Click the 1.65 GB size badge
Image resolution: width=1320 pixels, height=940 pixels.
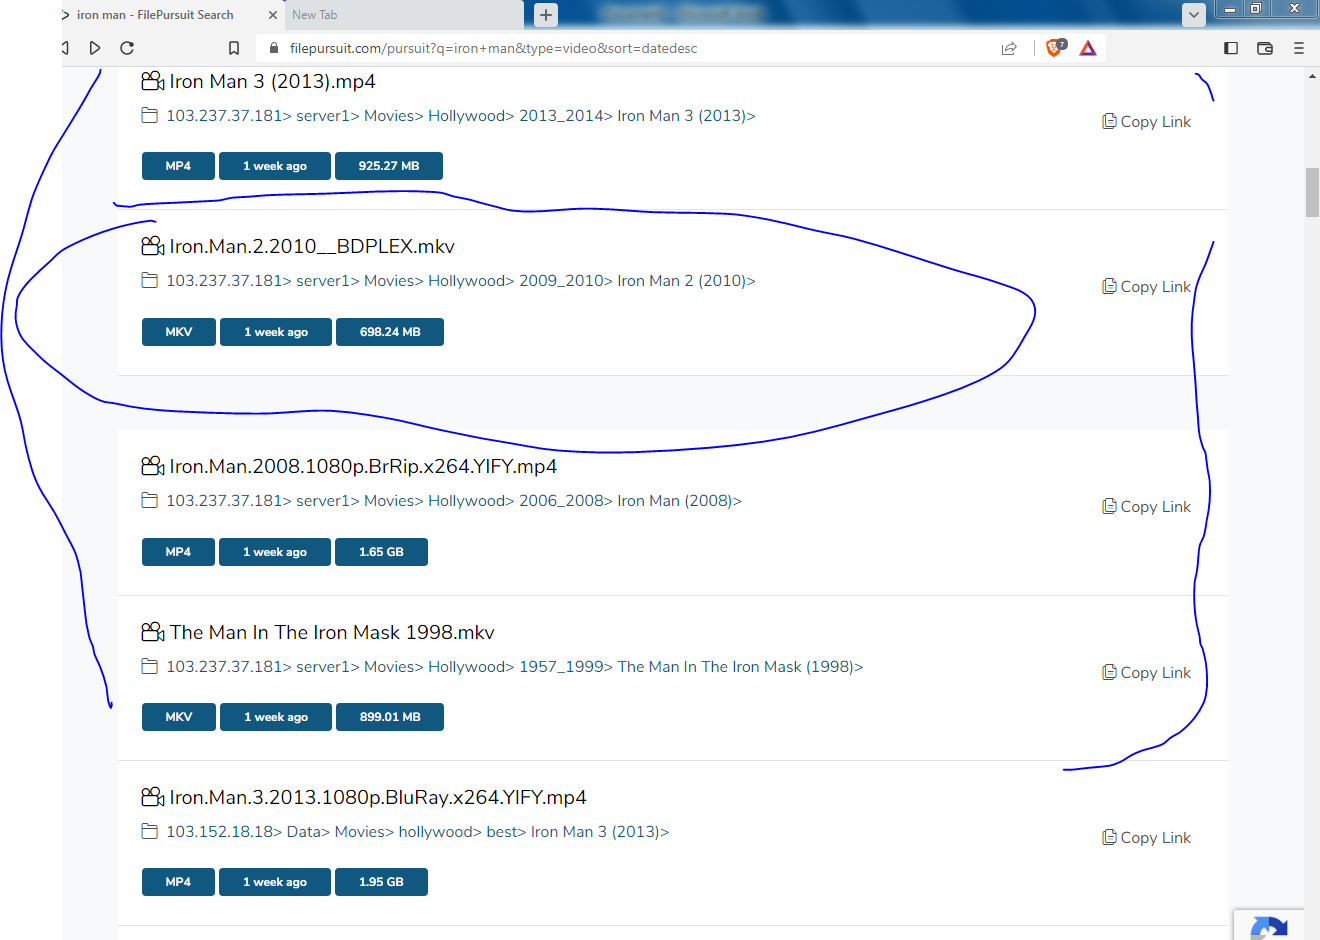pyautogui.click(x=381, y=552)
